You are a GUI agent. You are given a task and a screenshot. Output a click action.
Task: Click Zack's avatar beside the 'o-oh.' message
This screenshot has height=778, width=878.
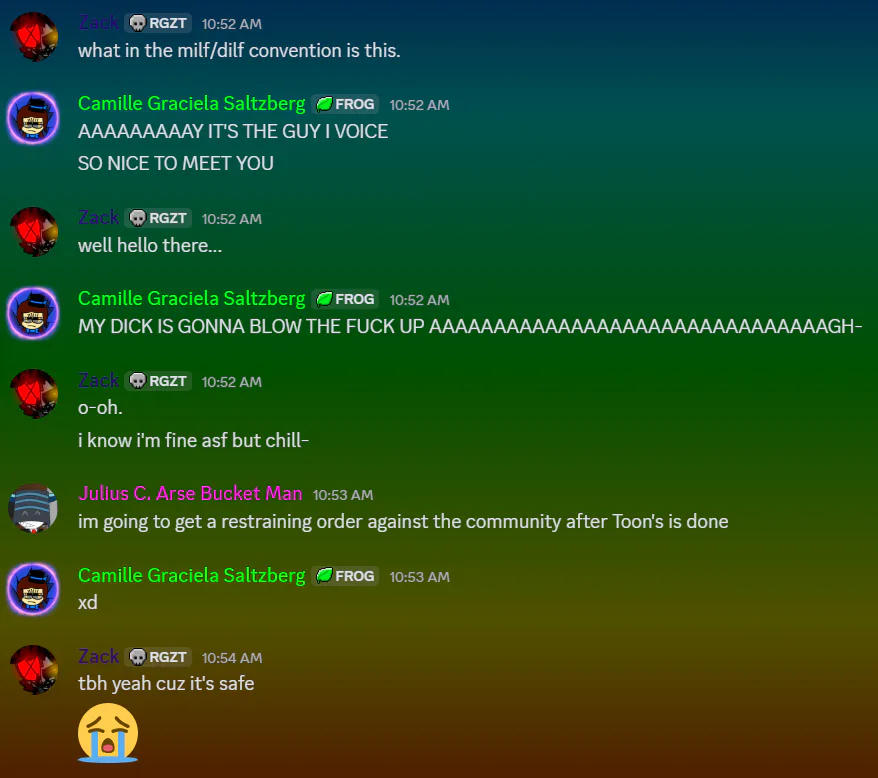tap(34, 394)
